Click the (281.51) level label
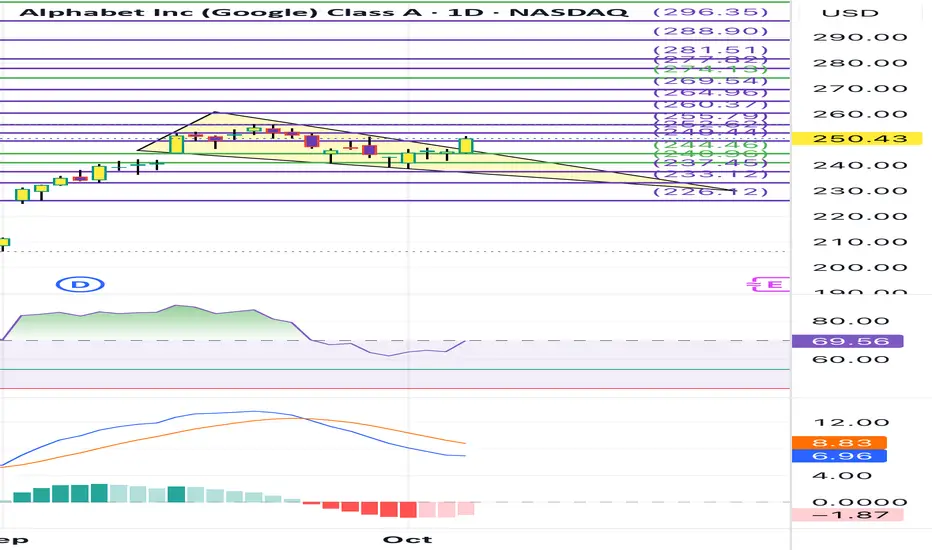932x550 pixels. click(x=710, y=50)
